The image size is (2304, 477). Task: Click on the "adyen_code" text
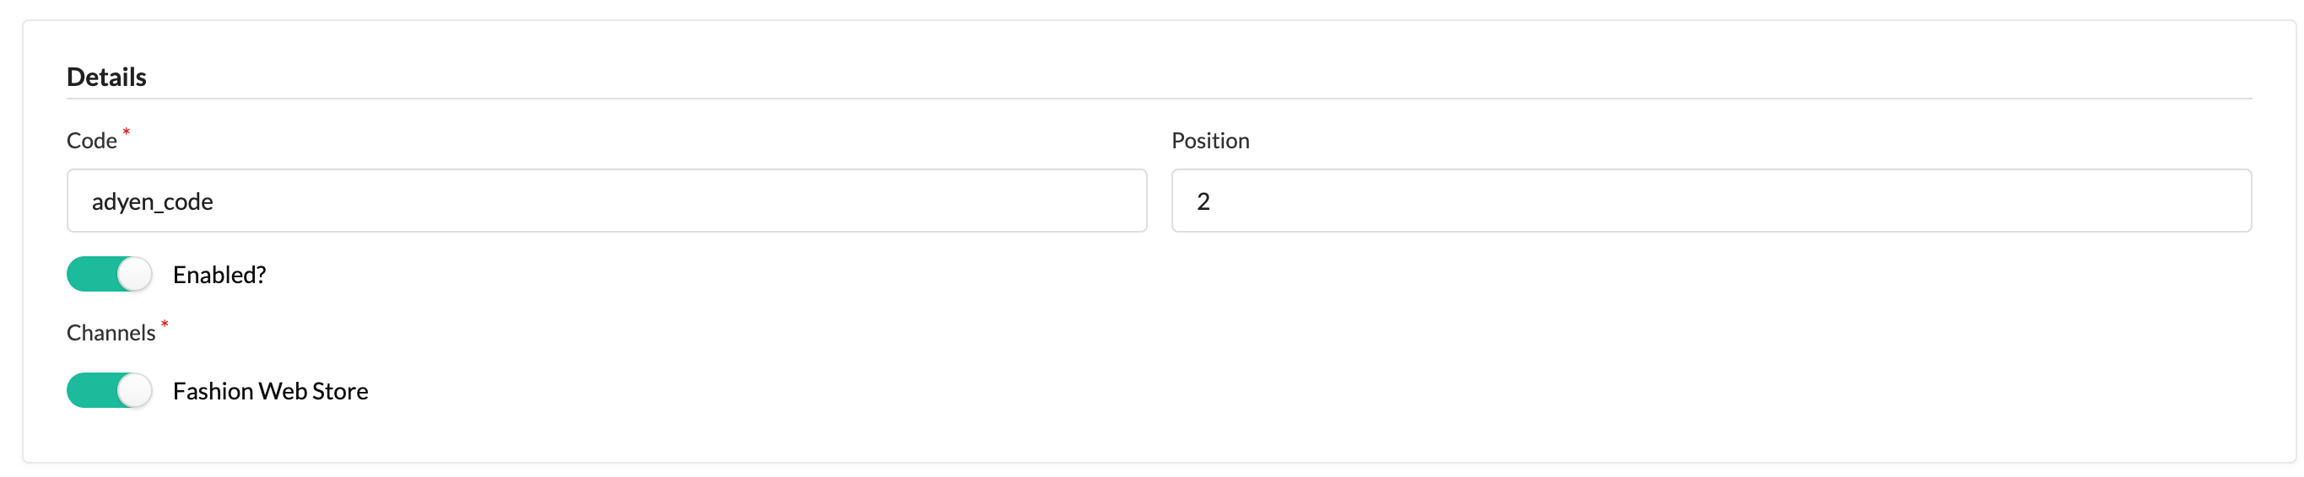pos(152,202)
